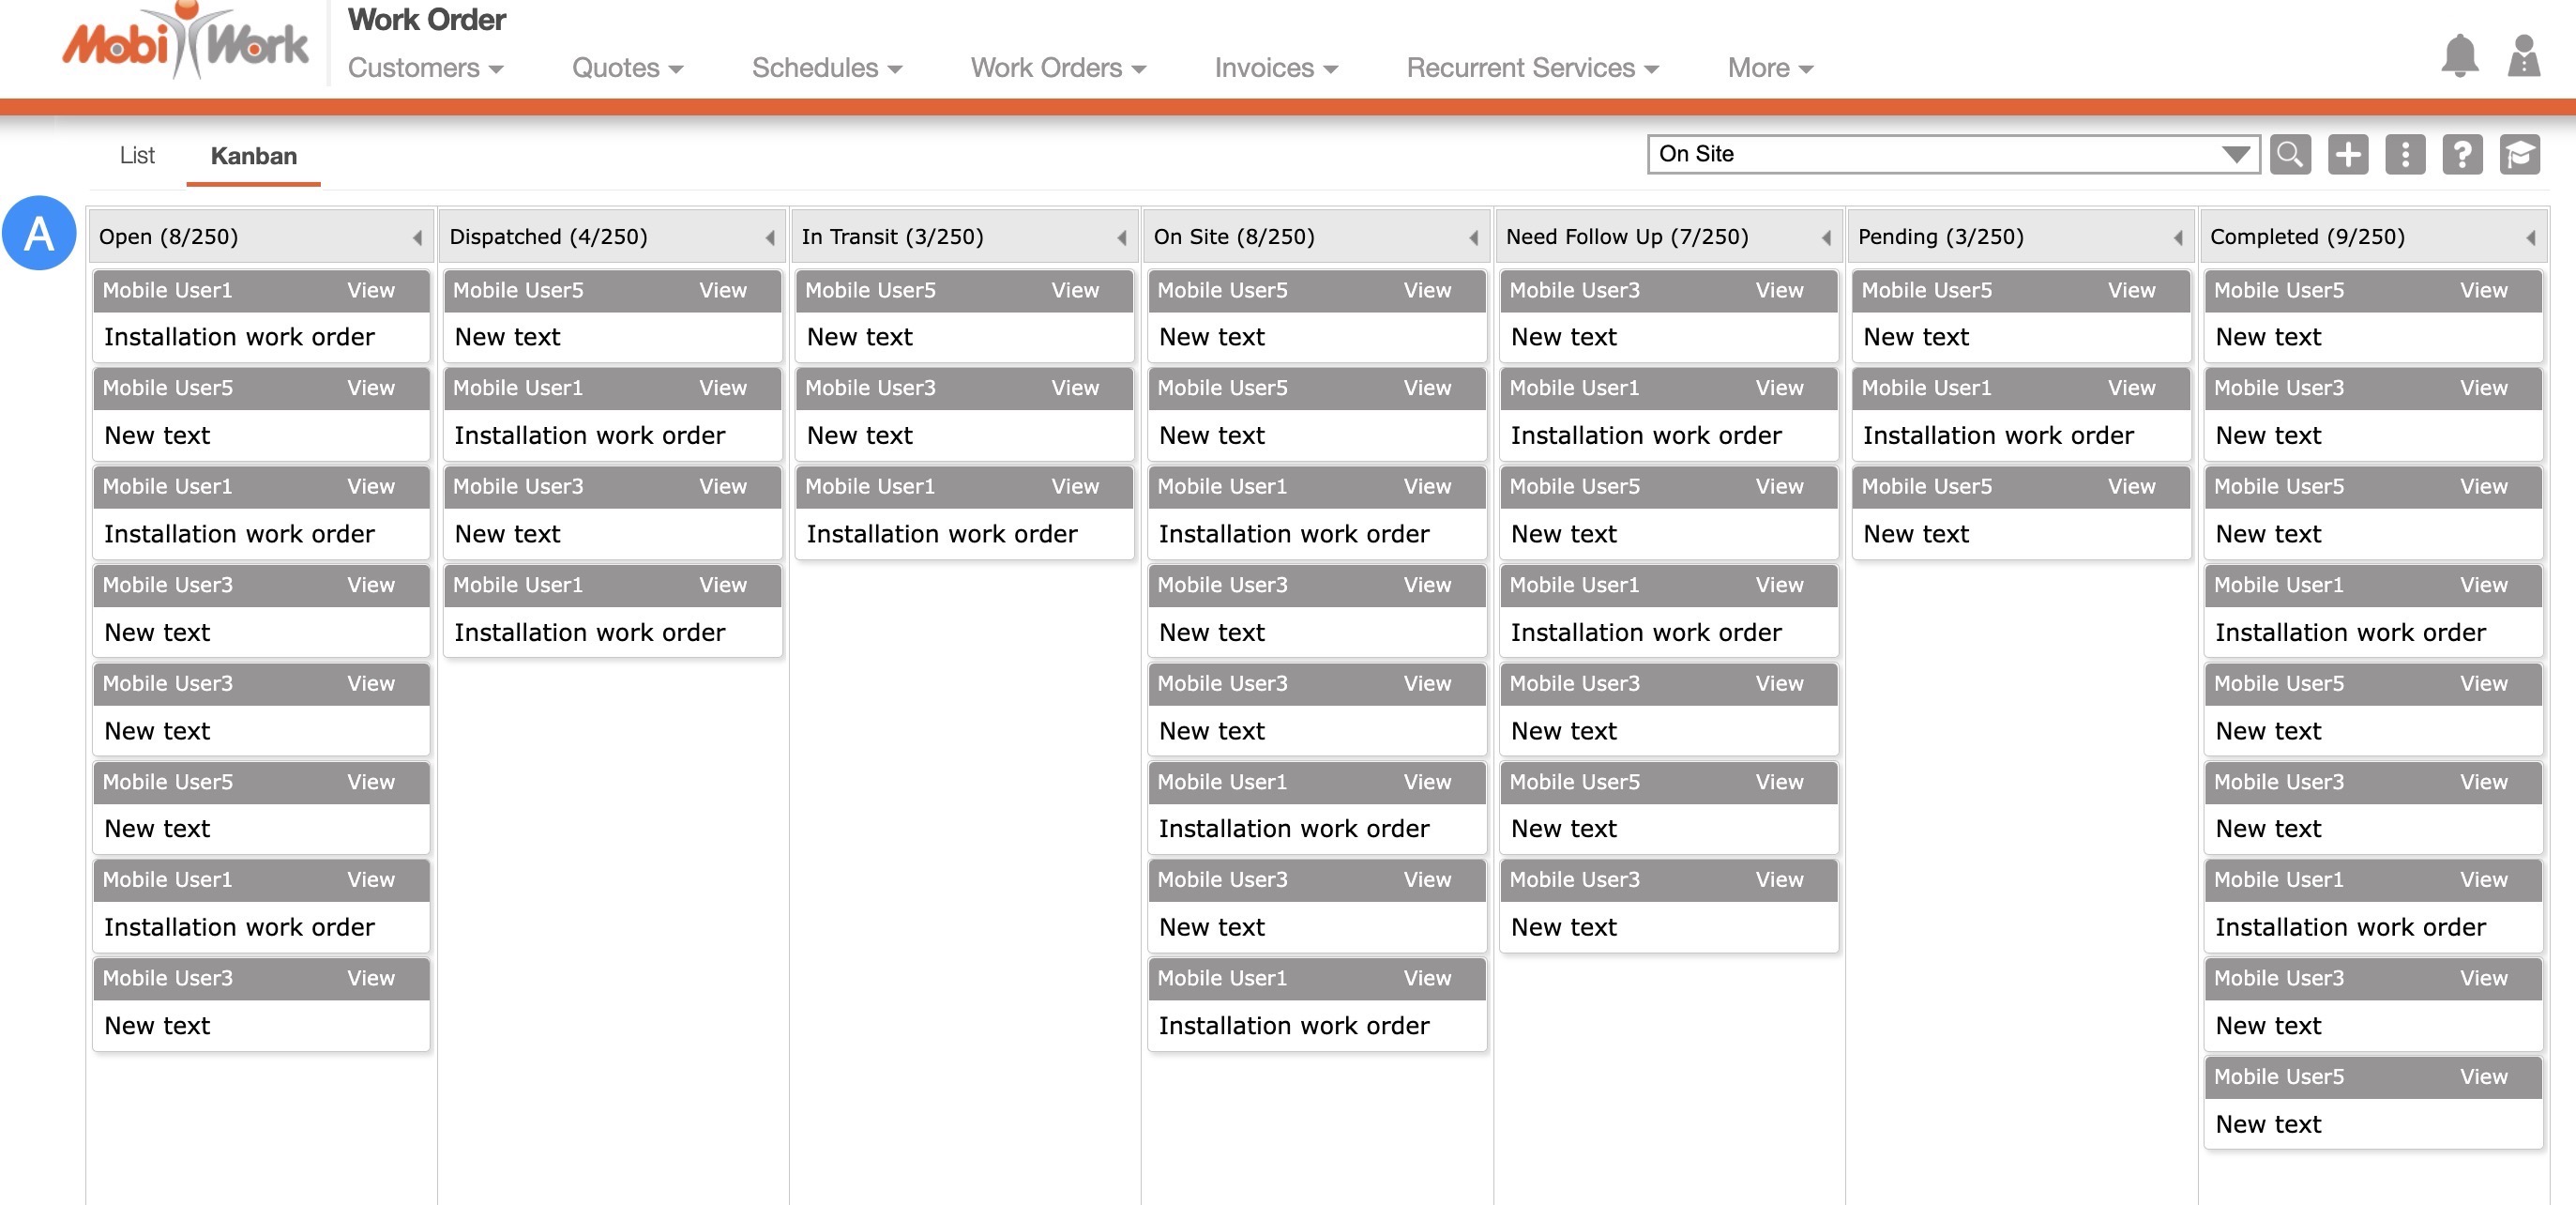2576x1205 pixels.
Task: Open the Work Orders menu
Action: [1057, 68]
